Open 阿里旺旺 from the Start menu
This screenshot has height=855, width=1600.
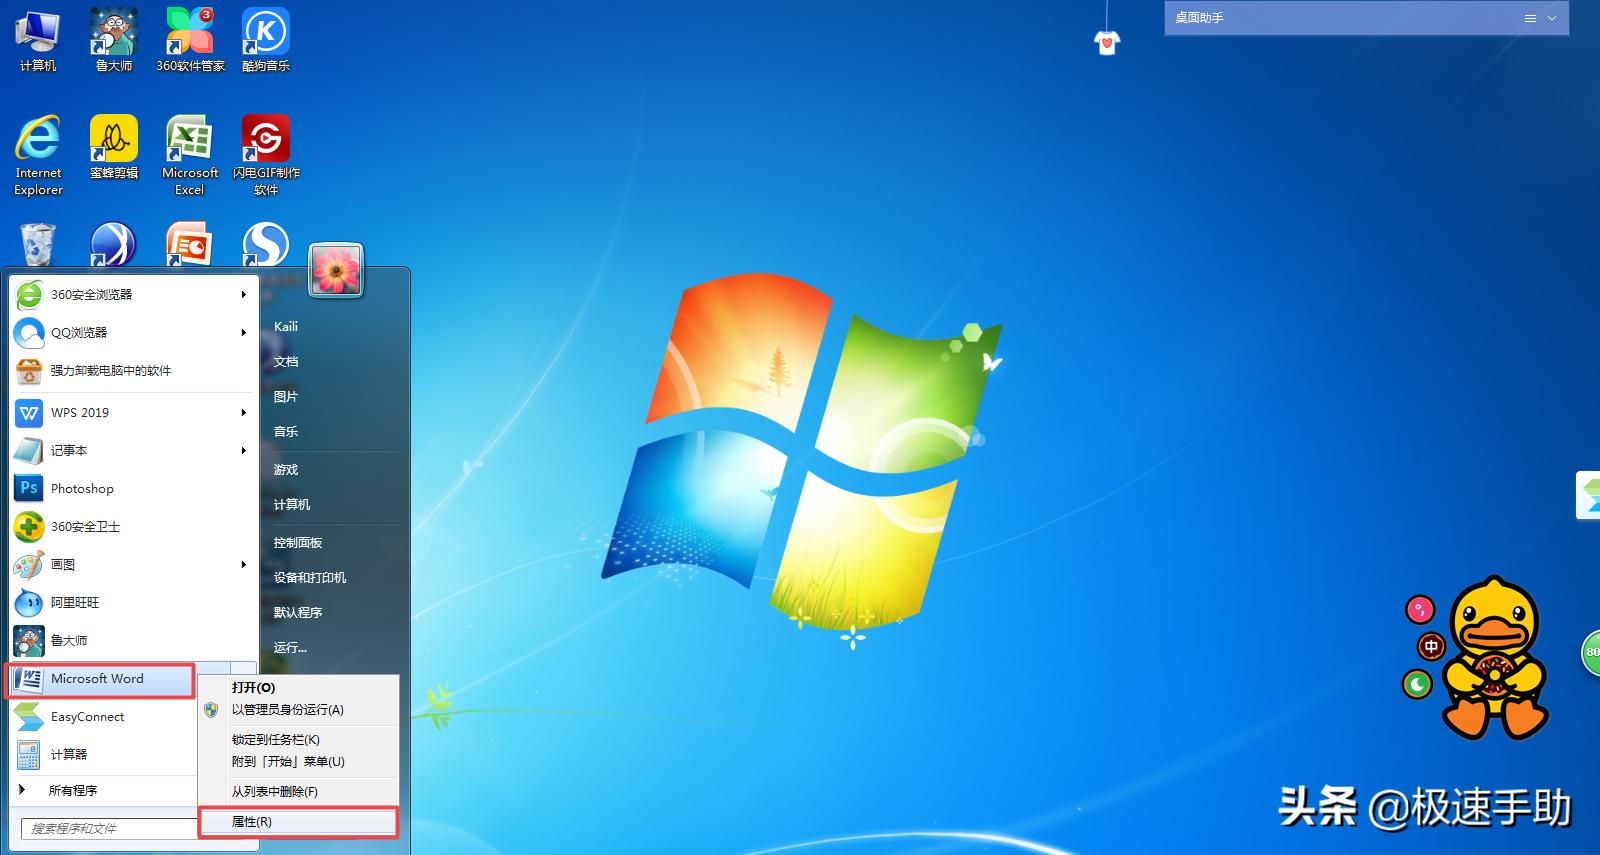coord(132,603)
